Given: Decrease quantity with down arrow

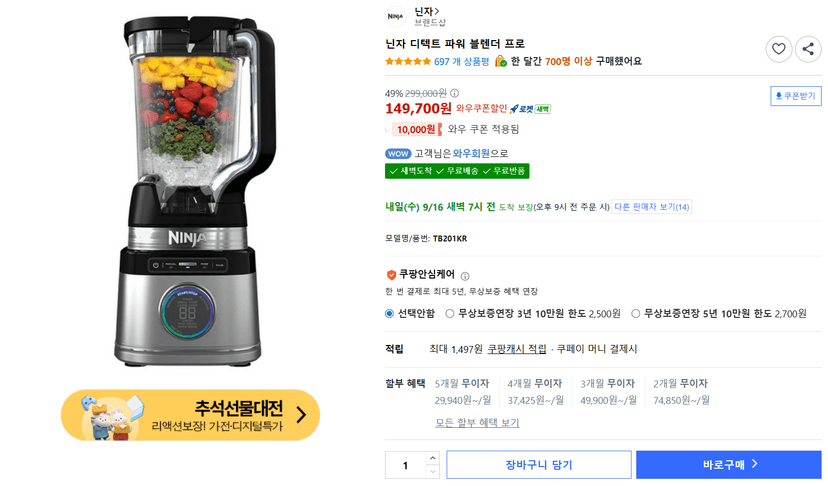Looking at the screenshot, I should point(432,472).
